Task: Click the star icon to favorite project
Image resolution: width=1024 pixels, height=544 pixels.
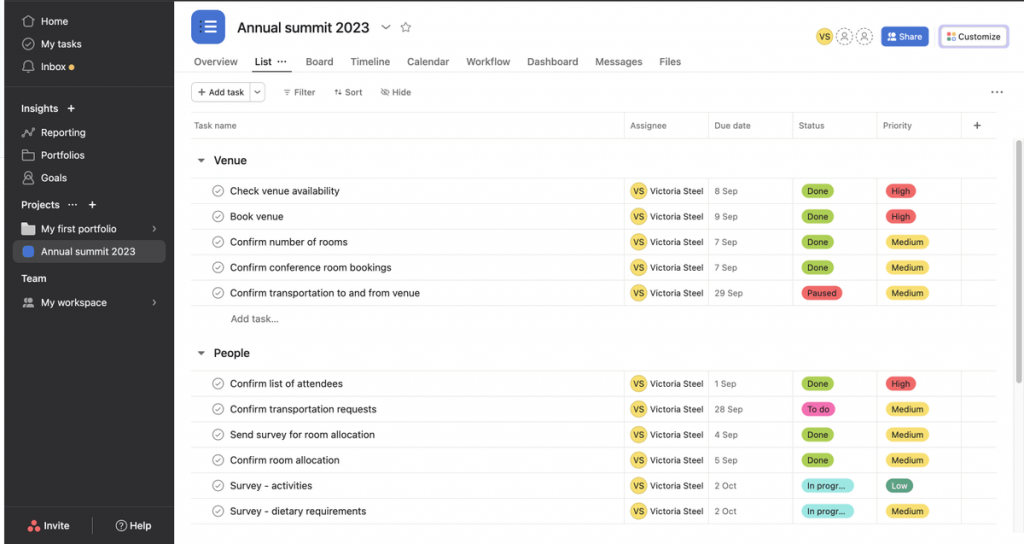Action: point(406,28)
